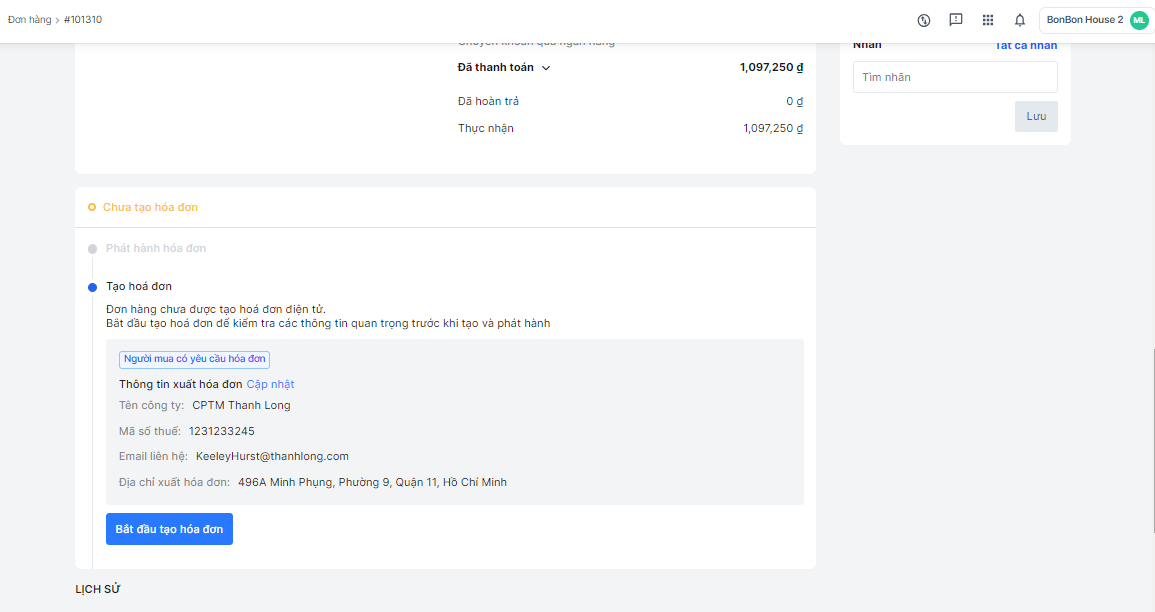Click the grey Phát hành hóa đơn step dot

point(92,249)
